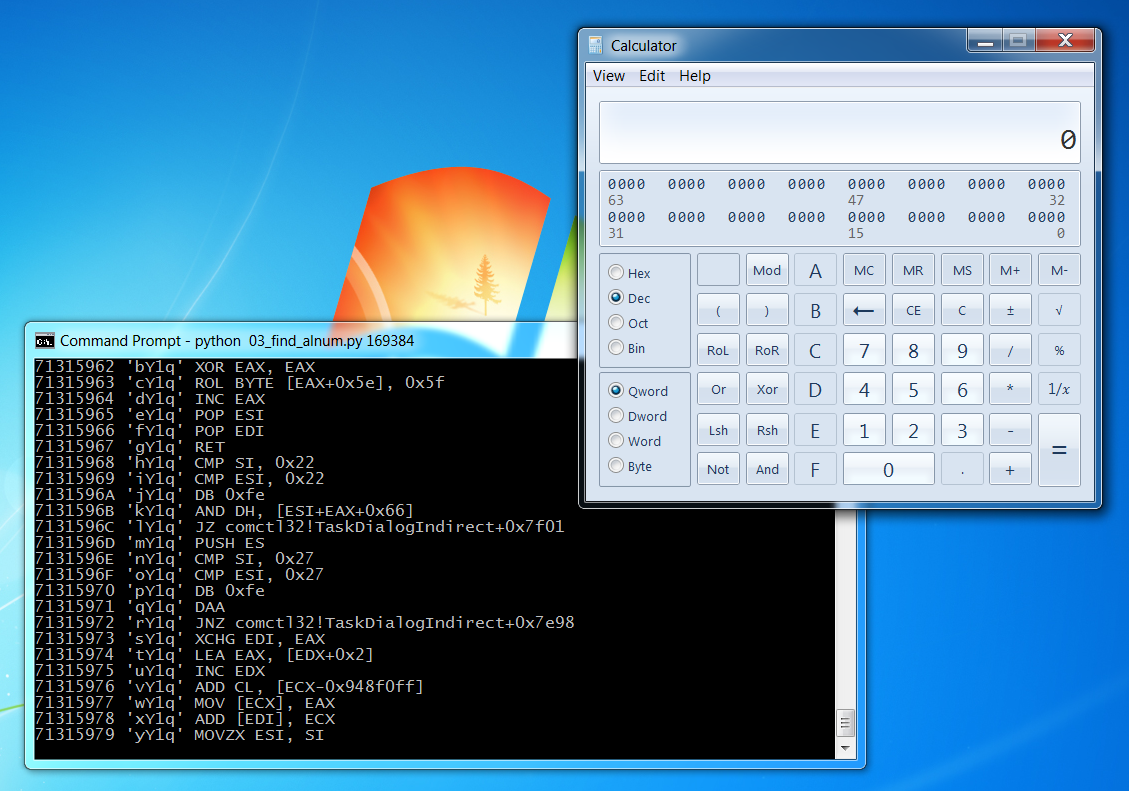The height and width of the screenshot is (791, 1129).
Task: Click the M- button
Action: point(1058,270)
